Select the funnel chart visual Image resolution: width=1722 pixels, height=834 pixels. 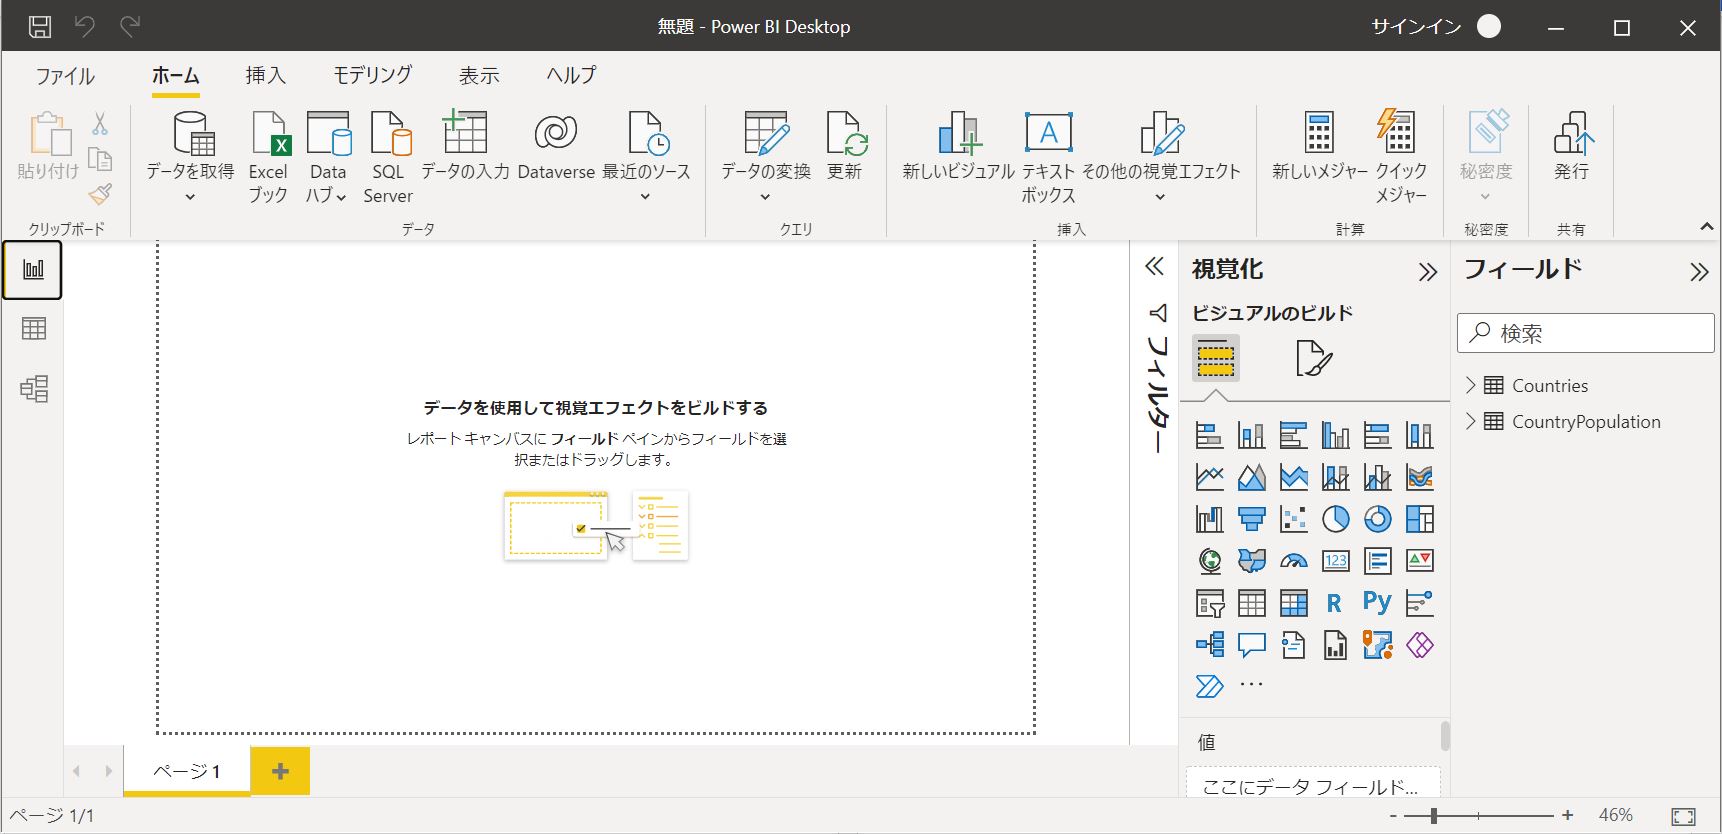tap(1251, 519)
